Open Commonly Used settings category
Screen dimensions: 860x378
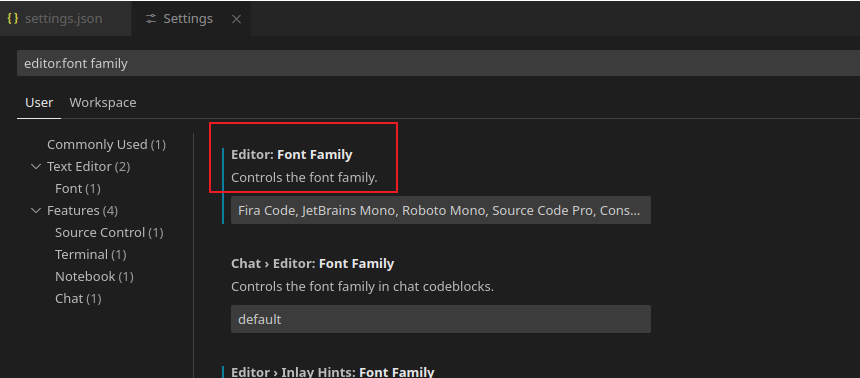[106, 144]
